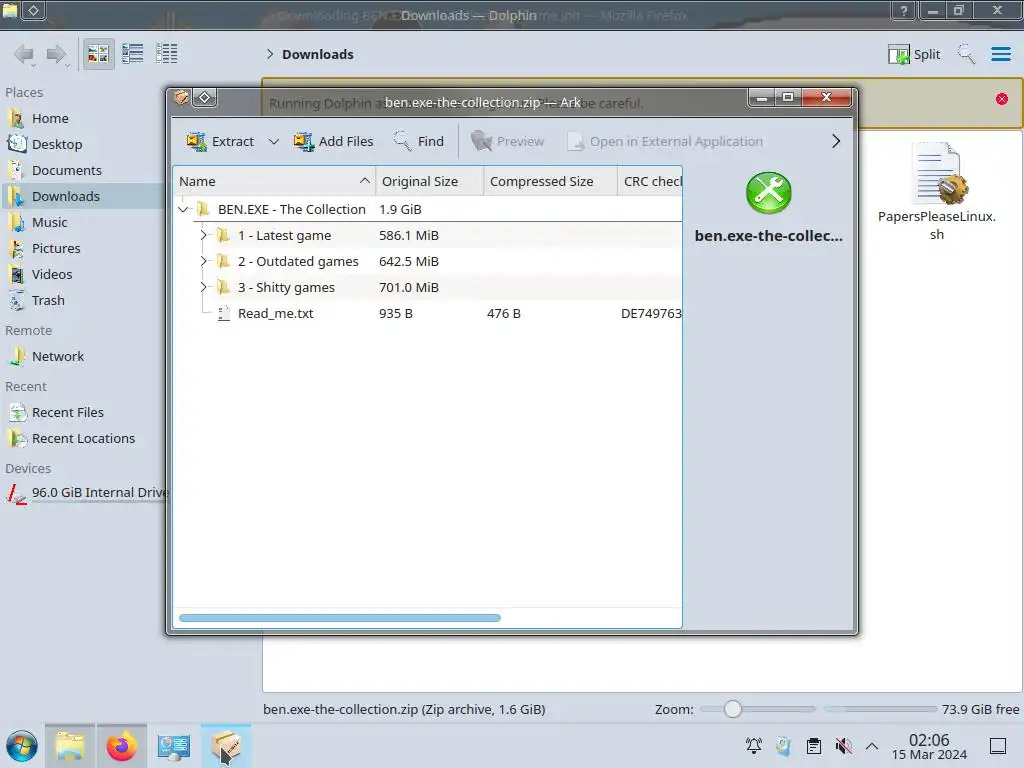Select the PapersPleaseLinux.sh file
Screen dimensions: 1024x768
pos(937,191)
